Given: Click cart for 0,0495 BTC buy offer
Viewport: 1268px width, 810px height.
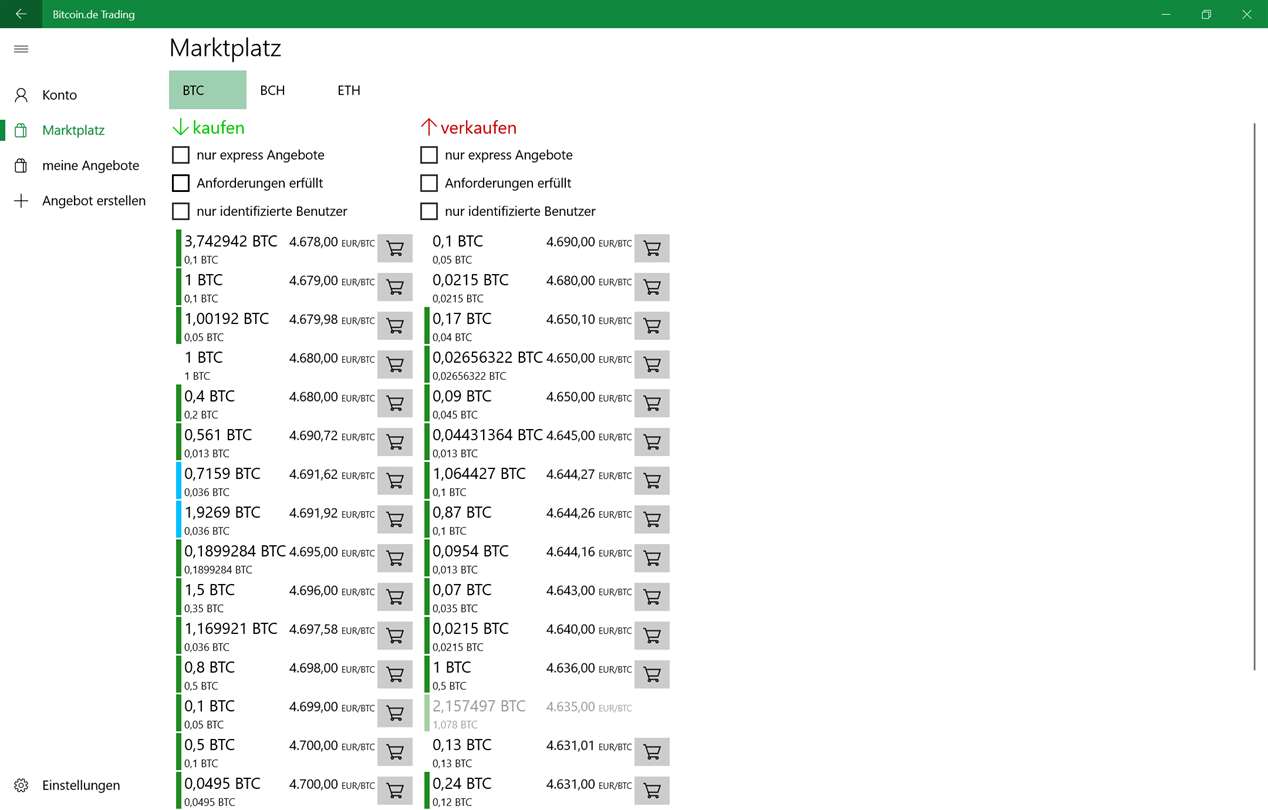Looking at the screenshot, I should 395,791.
